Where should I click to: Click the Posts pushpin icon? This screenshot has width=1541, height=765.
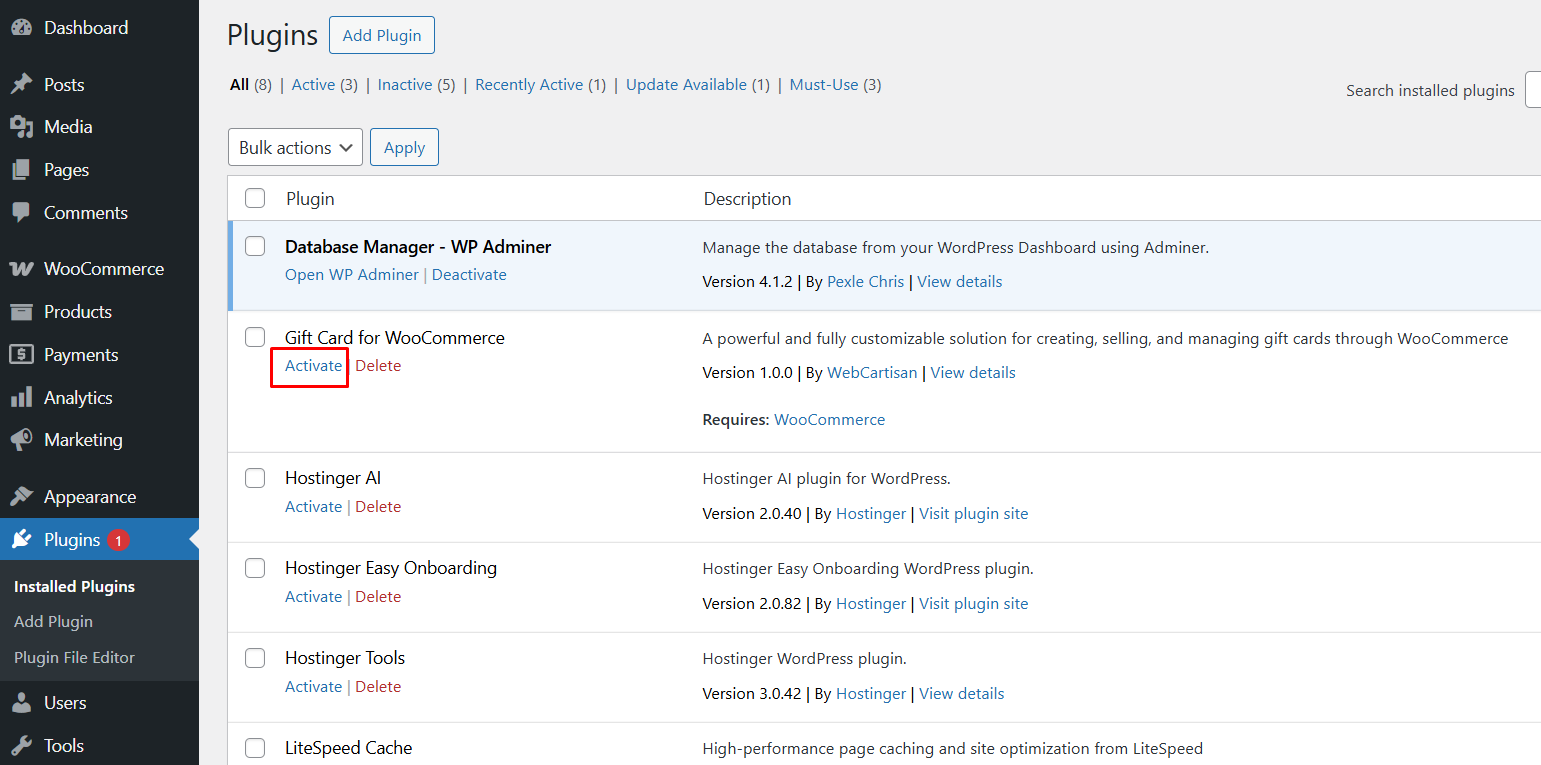pyautogui.click(x=21, y=85)
